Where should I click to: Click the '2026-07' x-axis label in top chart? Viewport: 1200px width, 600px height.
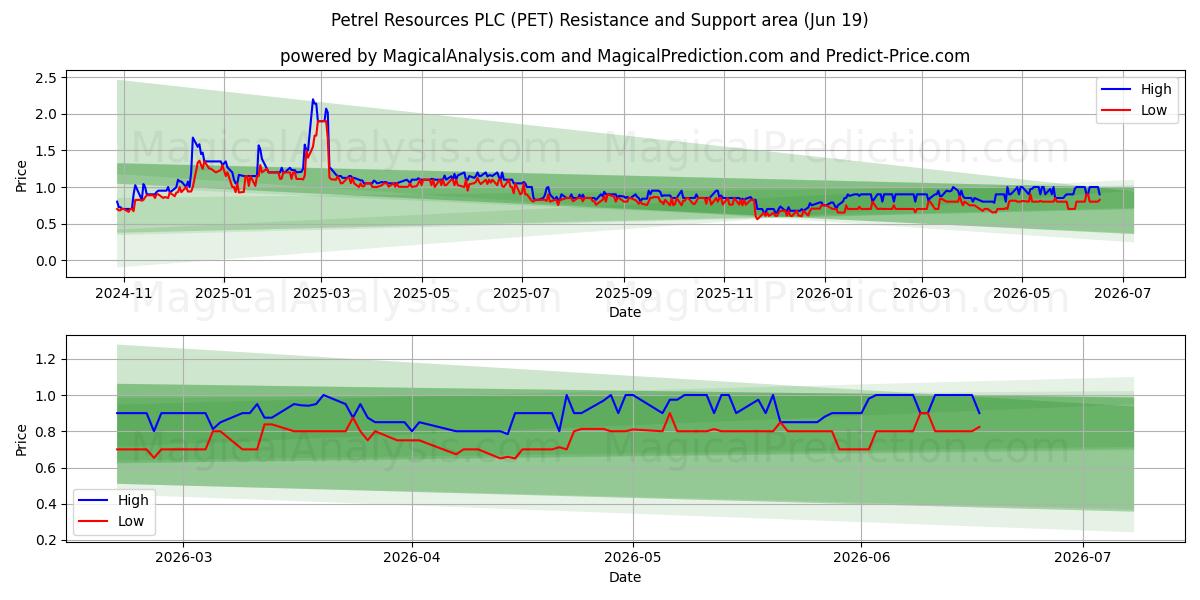pos(1122,294)
